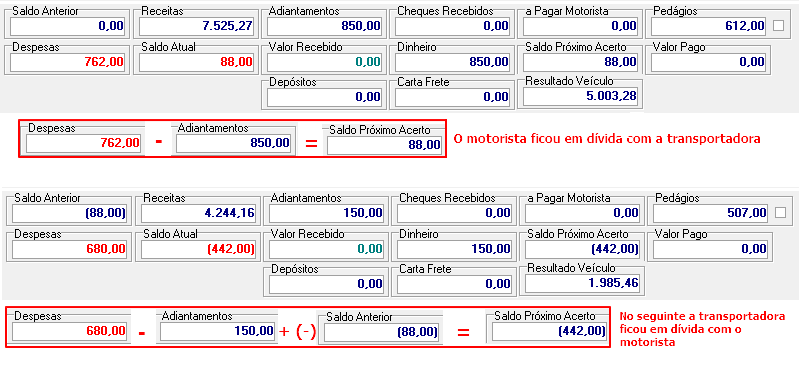Image resolution: width=803 pixels, height=368 pixels.
Task: Select Carta Frete field beside Resultado Veículo 1.985,46
Action: tap(455, 284)
